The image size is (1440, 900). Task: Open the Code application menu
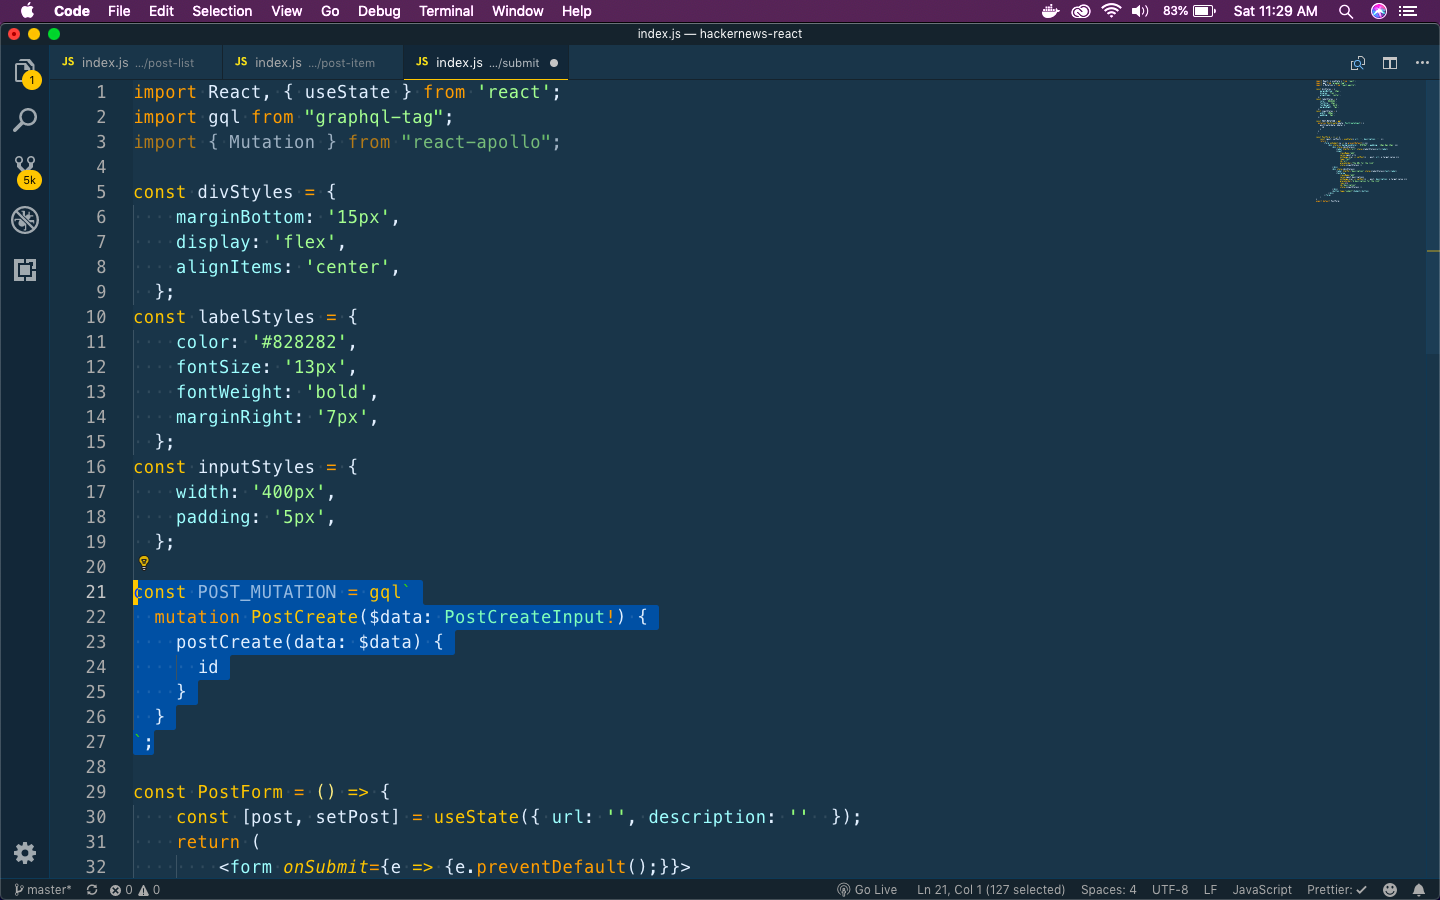click(72, 11)
